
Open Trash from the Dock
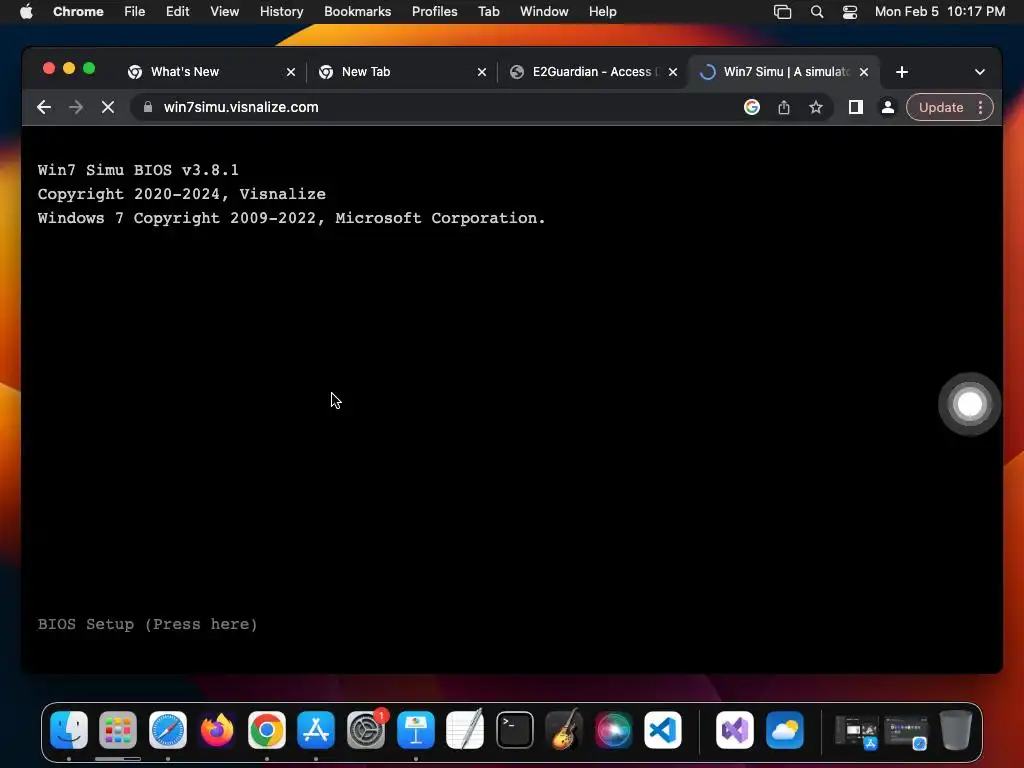955,729
